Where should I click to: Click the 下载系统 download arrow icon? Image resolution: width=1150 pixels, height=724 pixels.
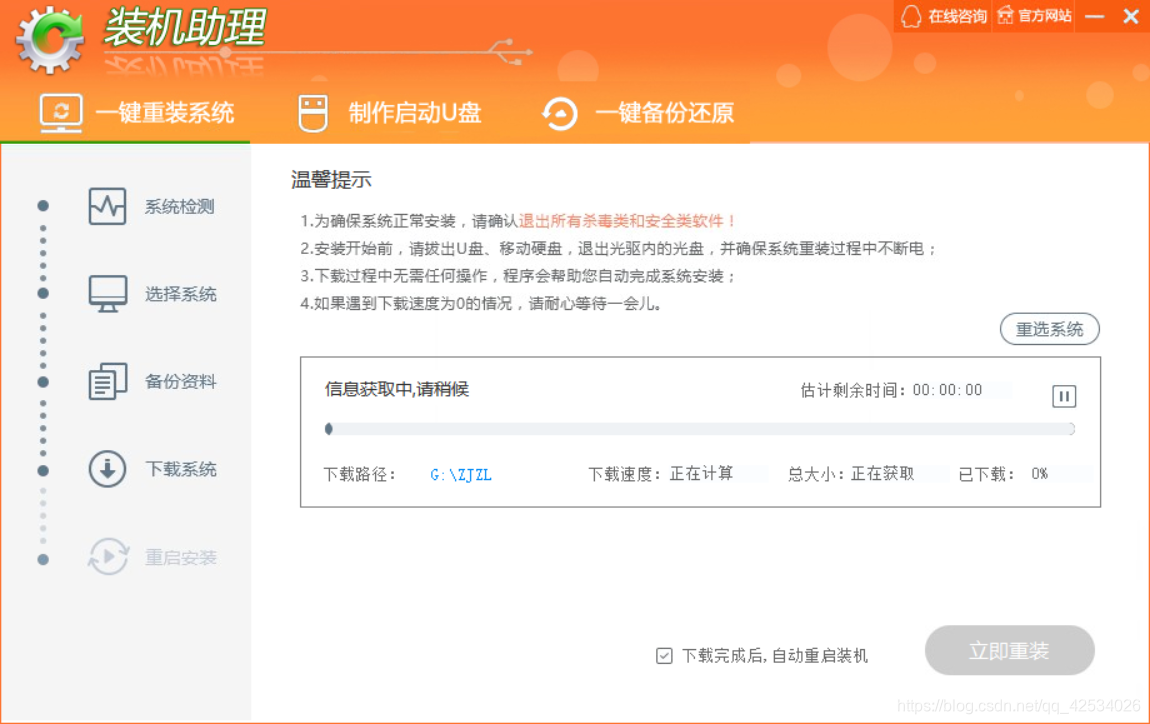[x=108, y=469]
